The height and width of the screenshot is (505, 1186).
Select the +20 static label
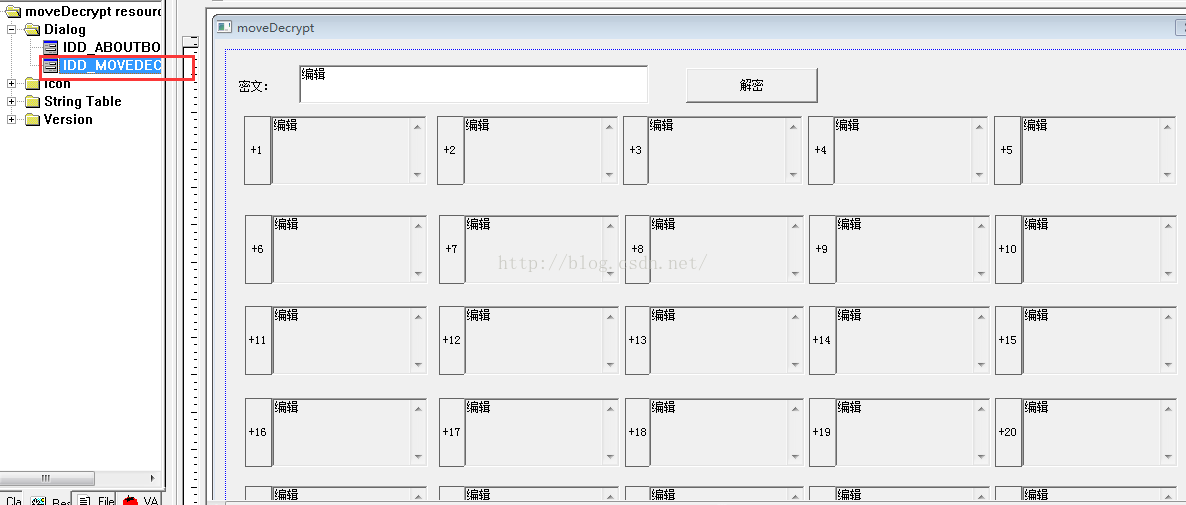tap(1007, 432)
